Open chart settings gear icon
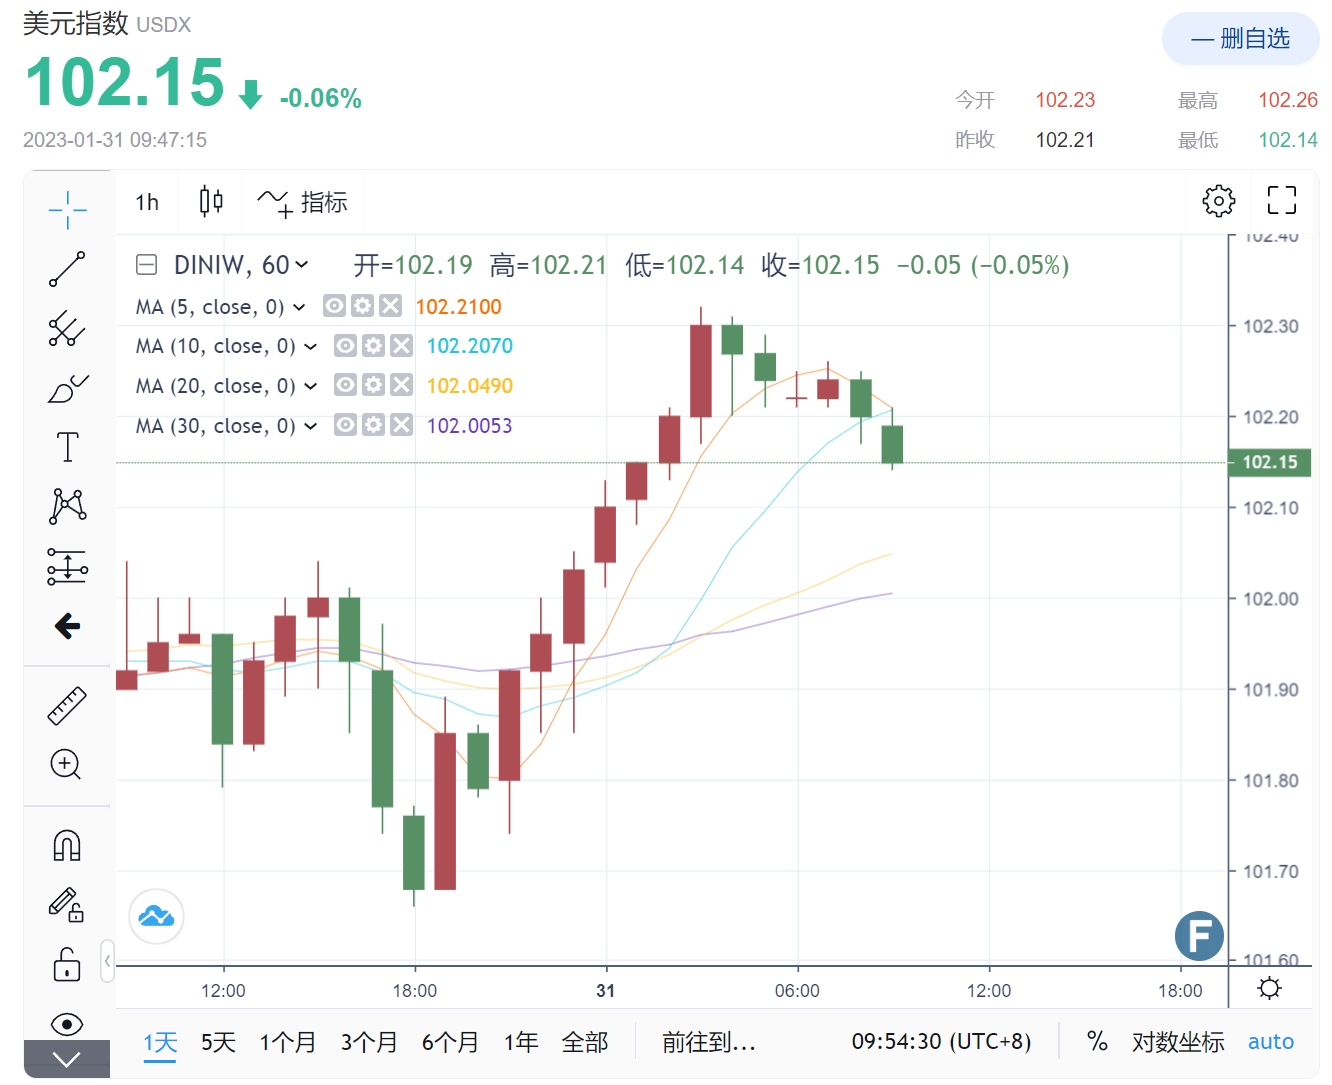Image resolution: width=1332 pixels, height=1085 pixels. coord(1218,201)
